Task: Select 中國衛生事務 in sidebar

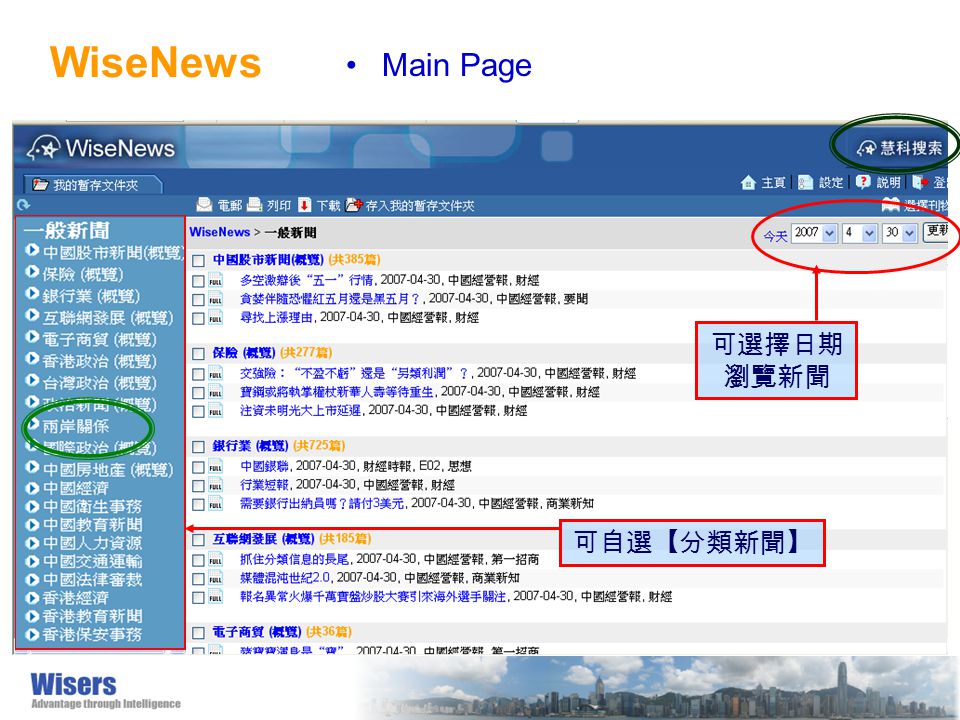Action: 92,506
